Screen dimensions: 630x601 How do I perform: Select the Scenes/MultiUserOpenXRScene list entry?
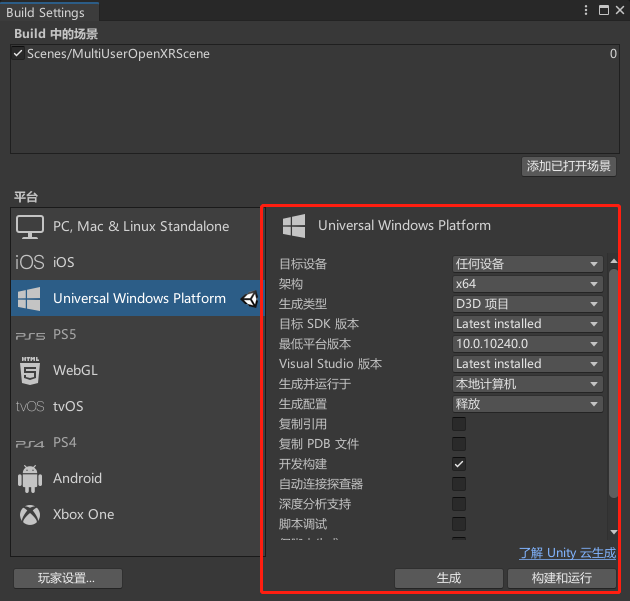(x=315, y=53)
